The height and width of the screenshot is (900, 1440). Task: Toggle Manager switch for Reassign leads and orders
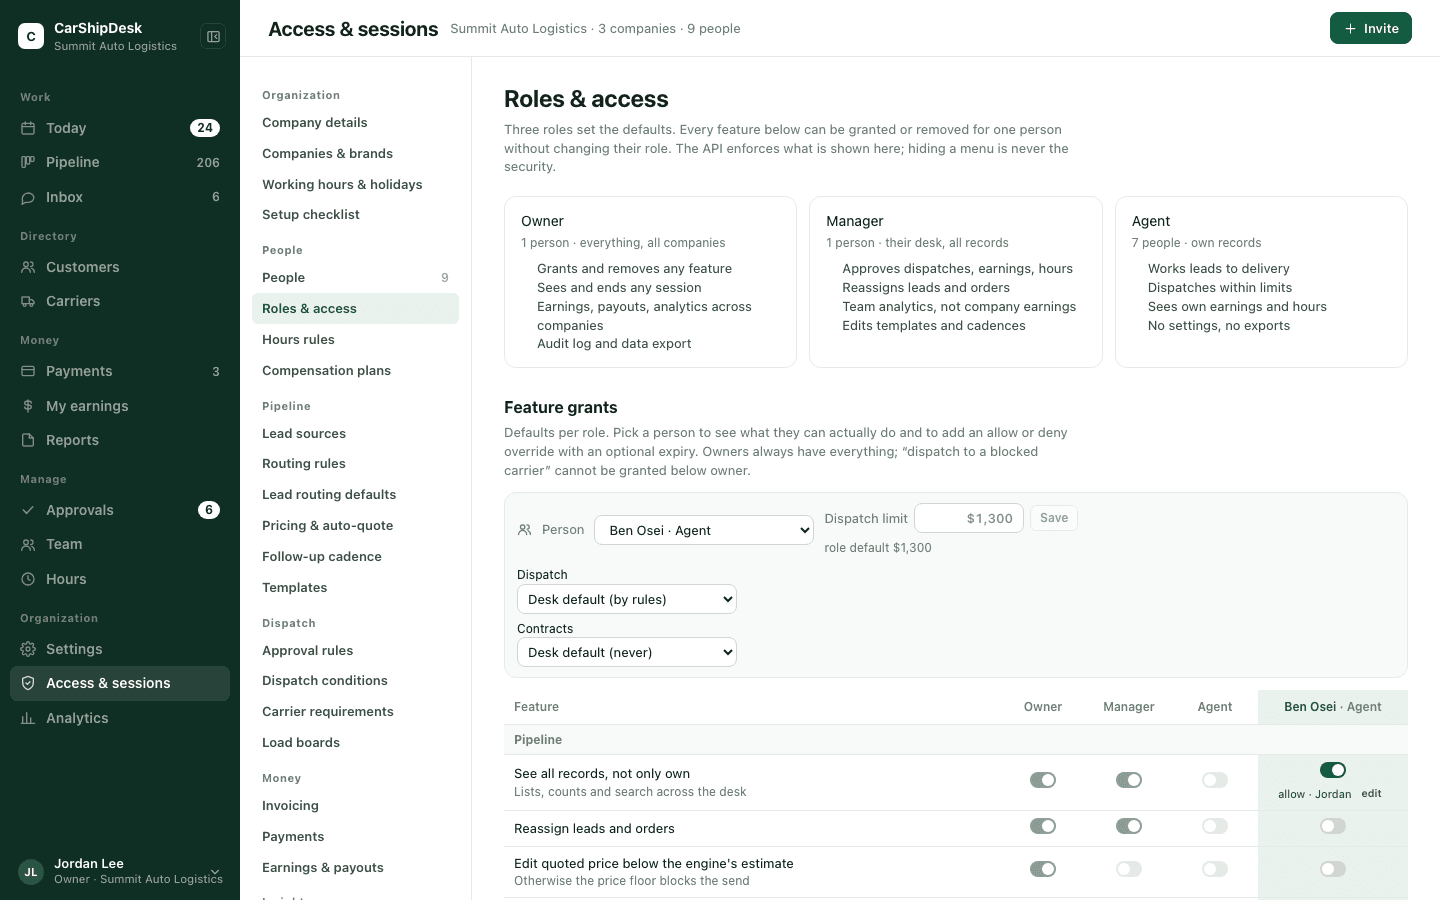(x=1129, y=826)
